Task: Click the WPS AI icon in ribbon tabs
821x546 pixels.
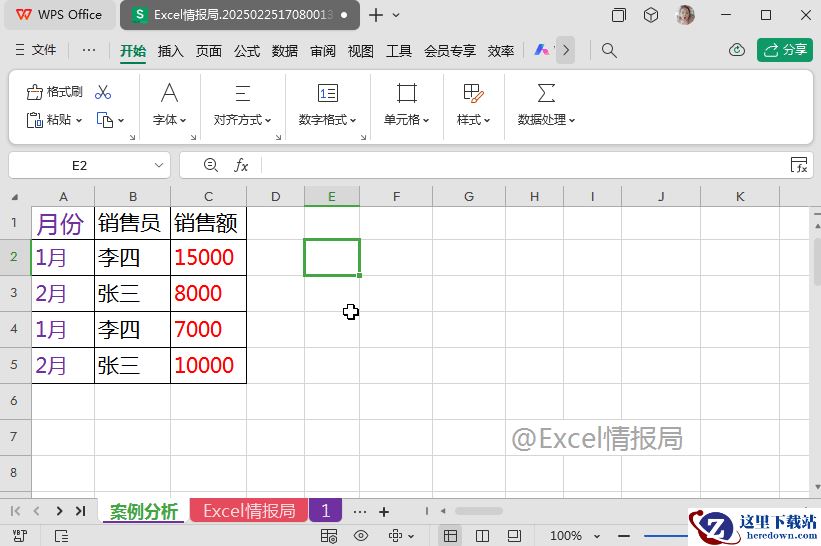Action: pos(541,50)
